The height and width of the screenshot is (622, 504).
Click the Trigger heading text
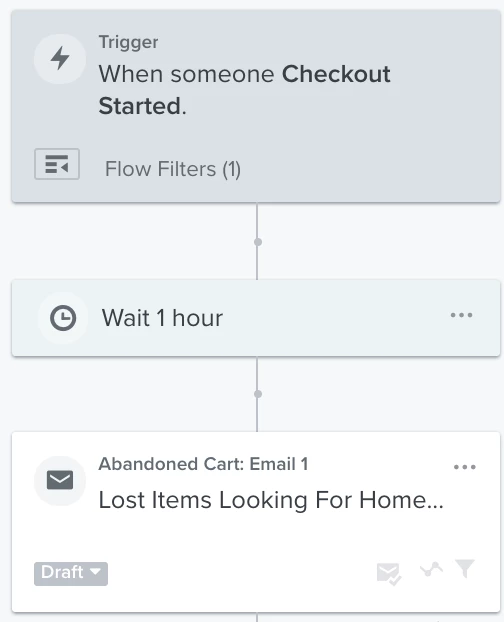[128, 42]
